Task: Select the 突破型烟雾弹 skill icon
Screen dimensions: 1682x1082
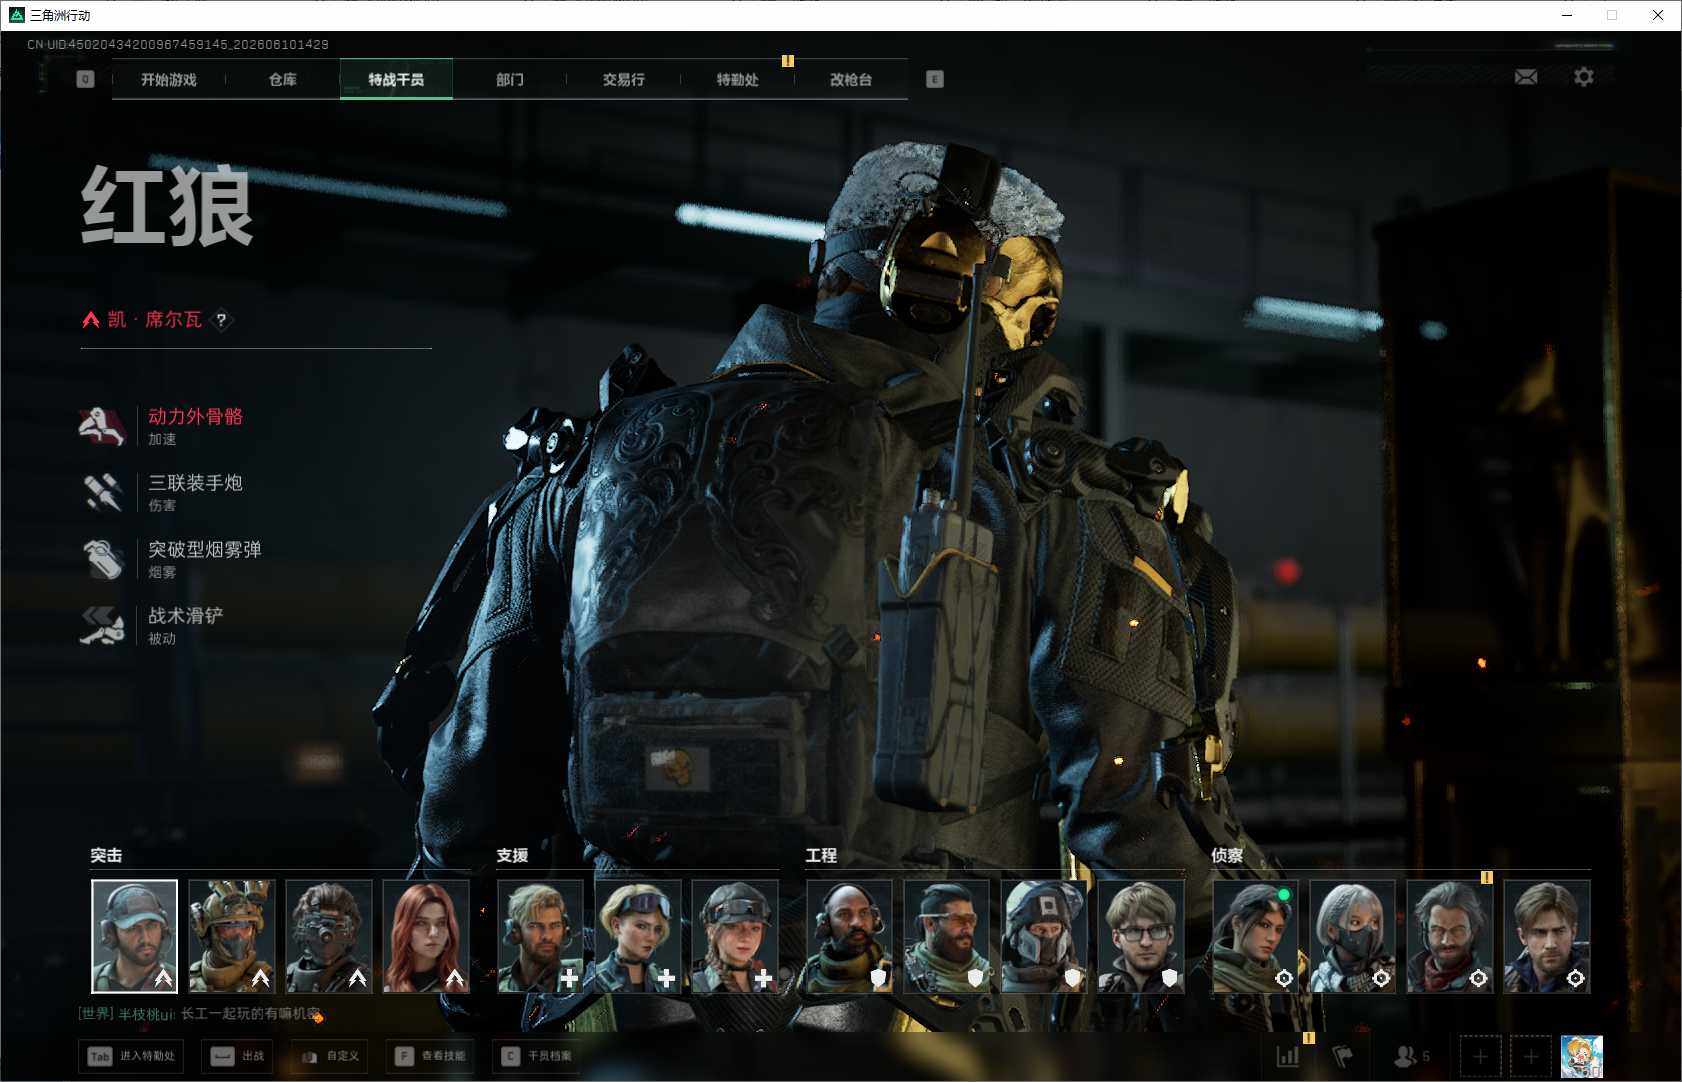Action: point(102,559)
